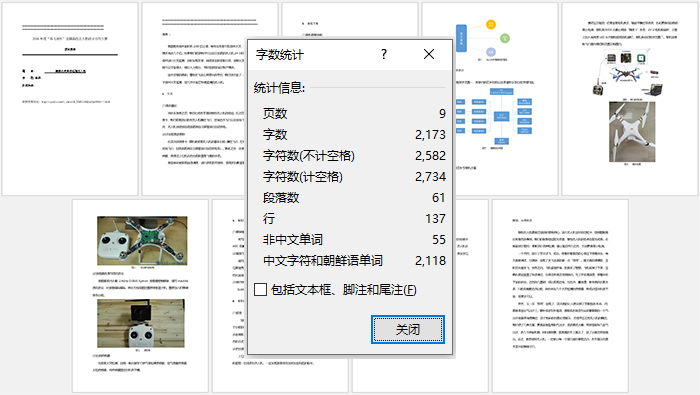
Task: Click the 字符数(不计空格) row
Action: tap(354, 155)
